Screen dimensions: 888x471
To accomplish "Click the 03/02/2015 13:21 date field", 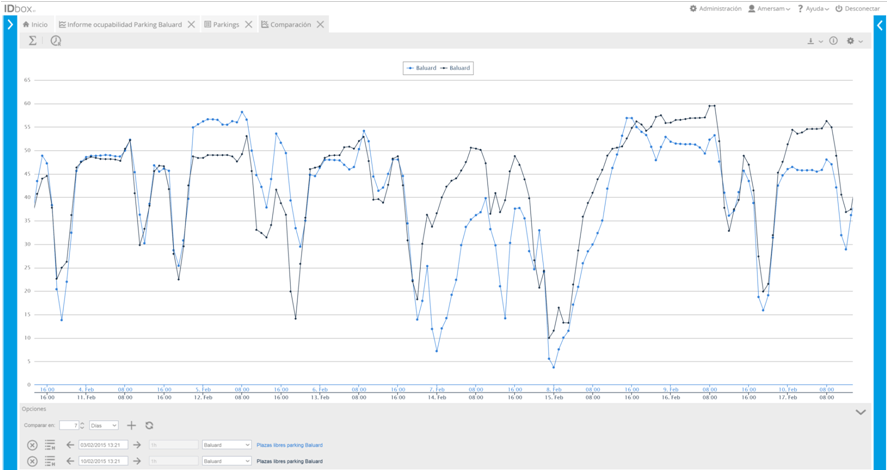I will click(103, 445).
